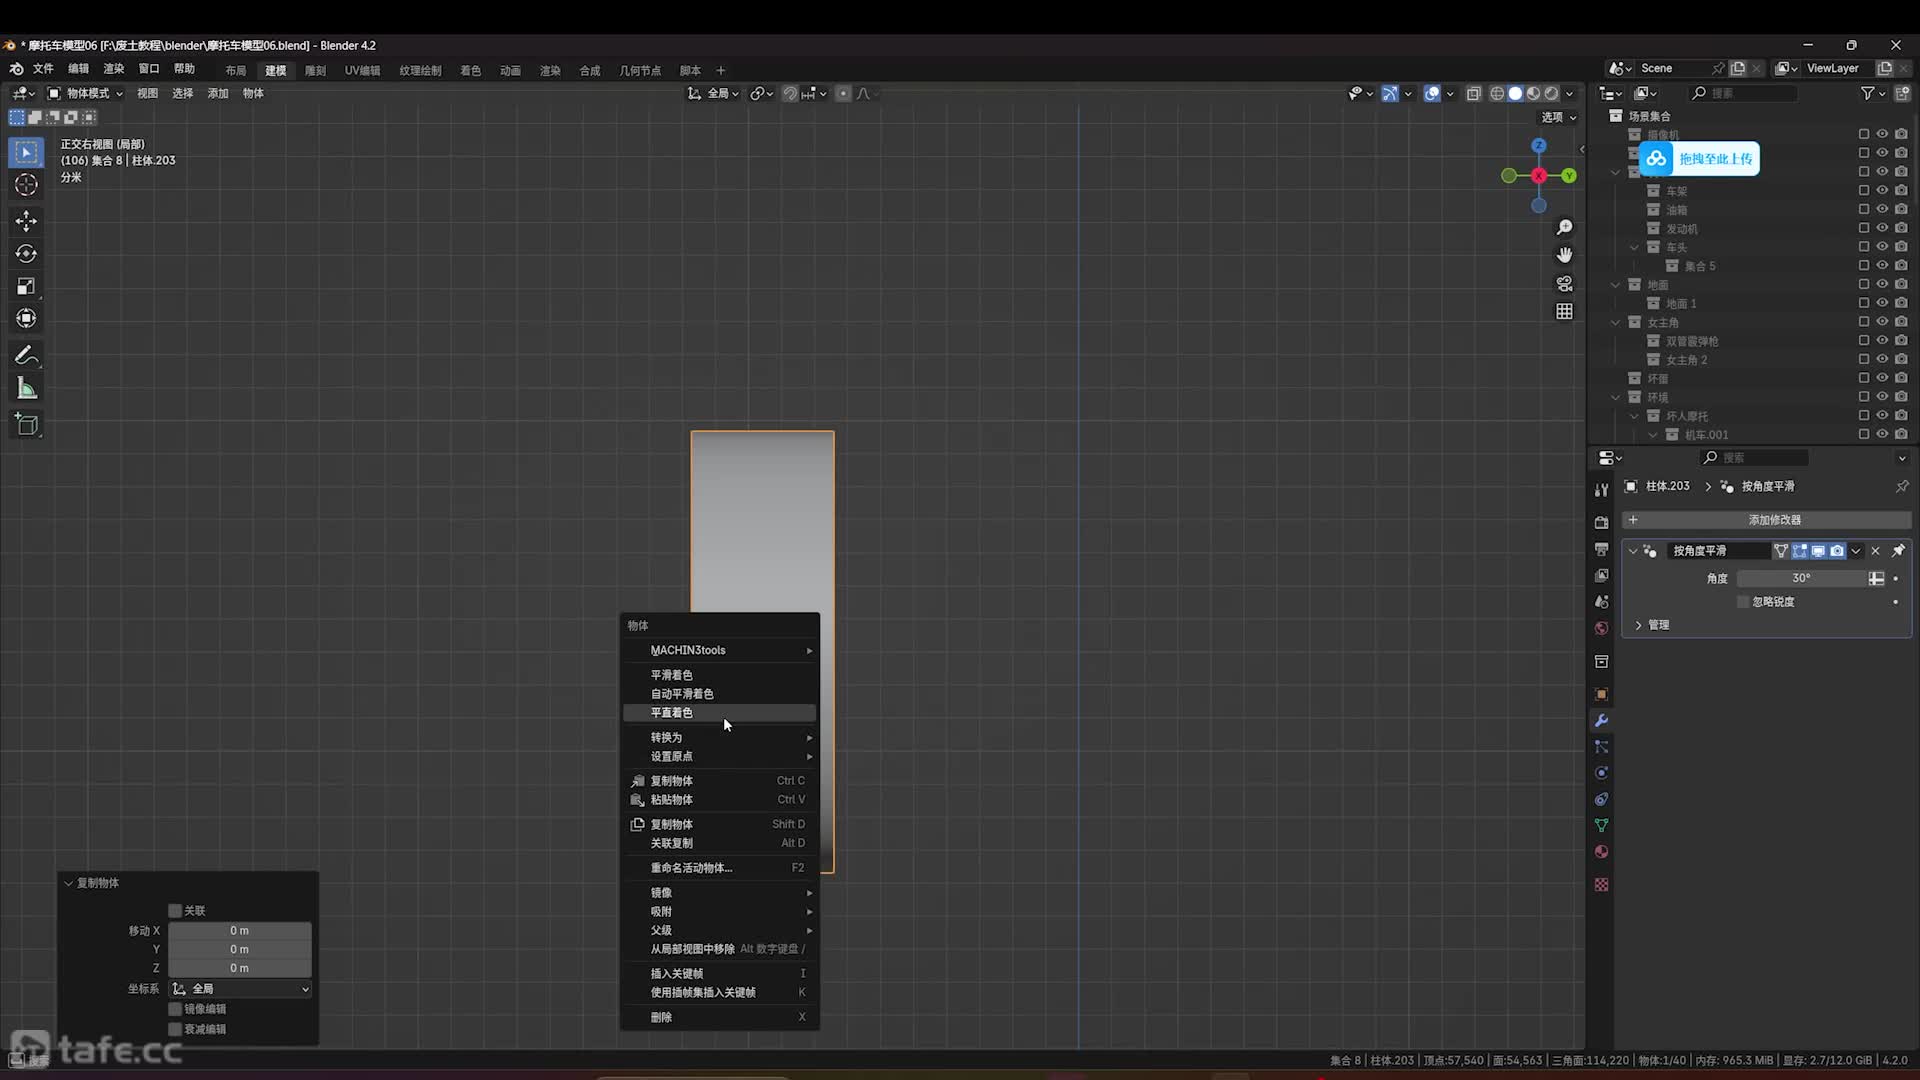Select the Annotate pencil tool
Image resolution: width=1920 pixels, height=1080 pixels.
(x=26, y=356)
